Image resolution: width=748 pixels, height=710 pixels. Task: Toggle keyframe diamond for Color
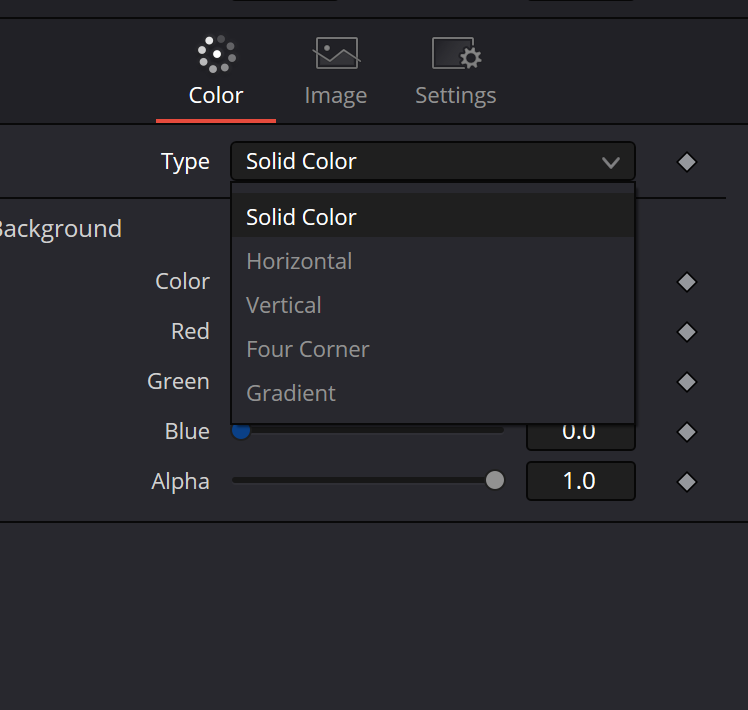click(x=687, y=282)
